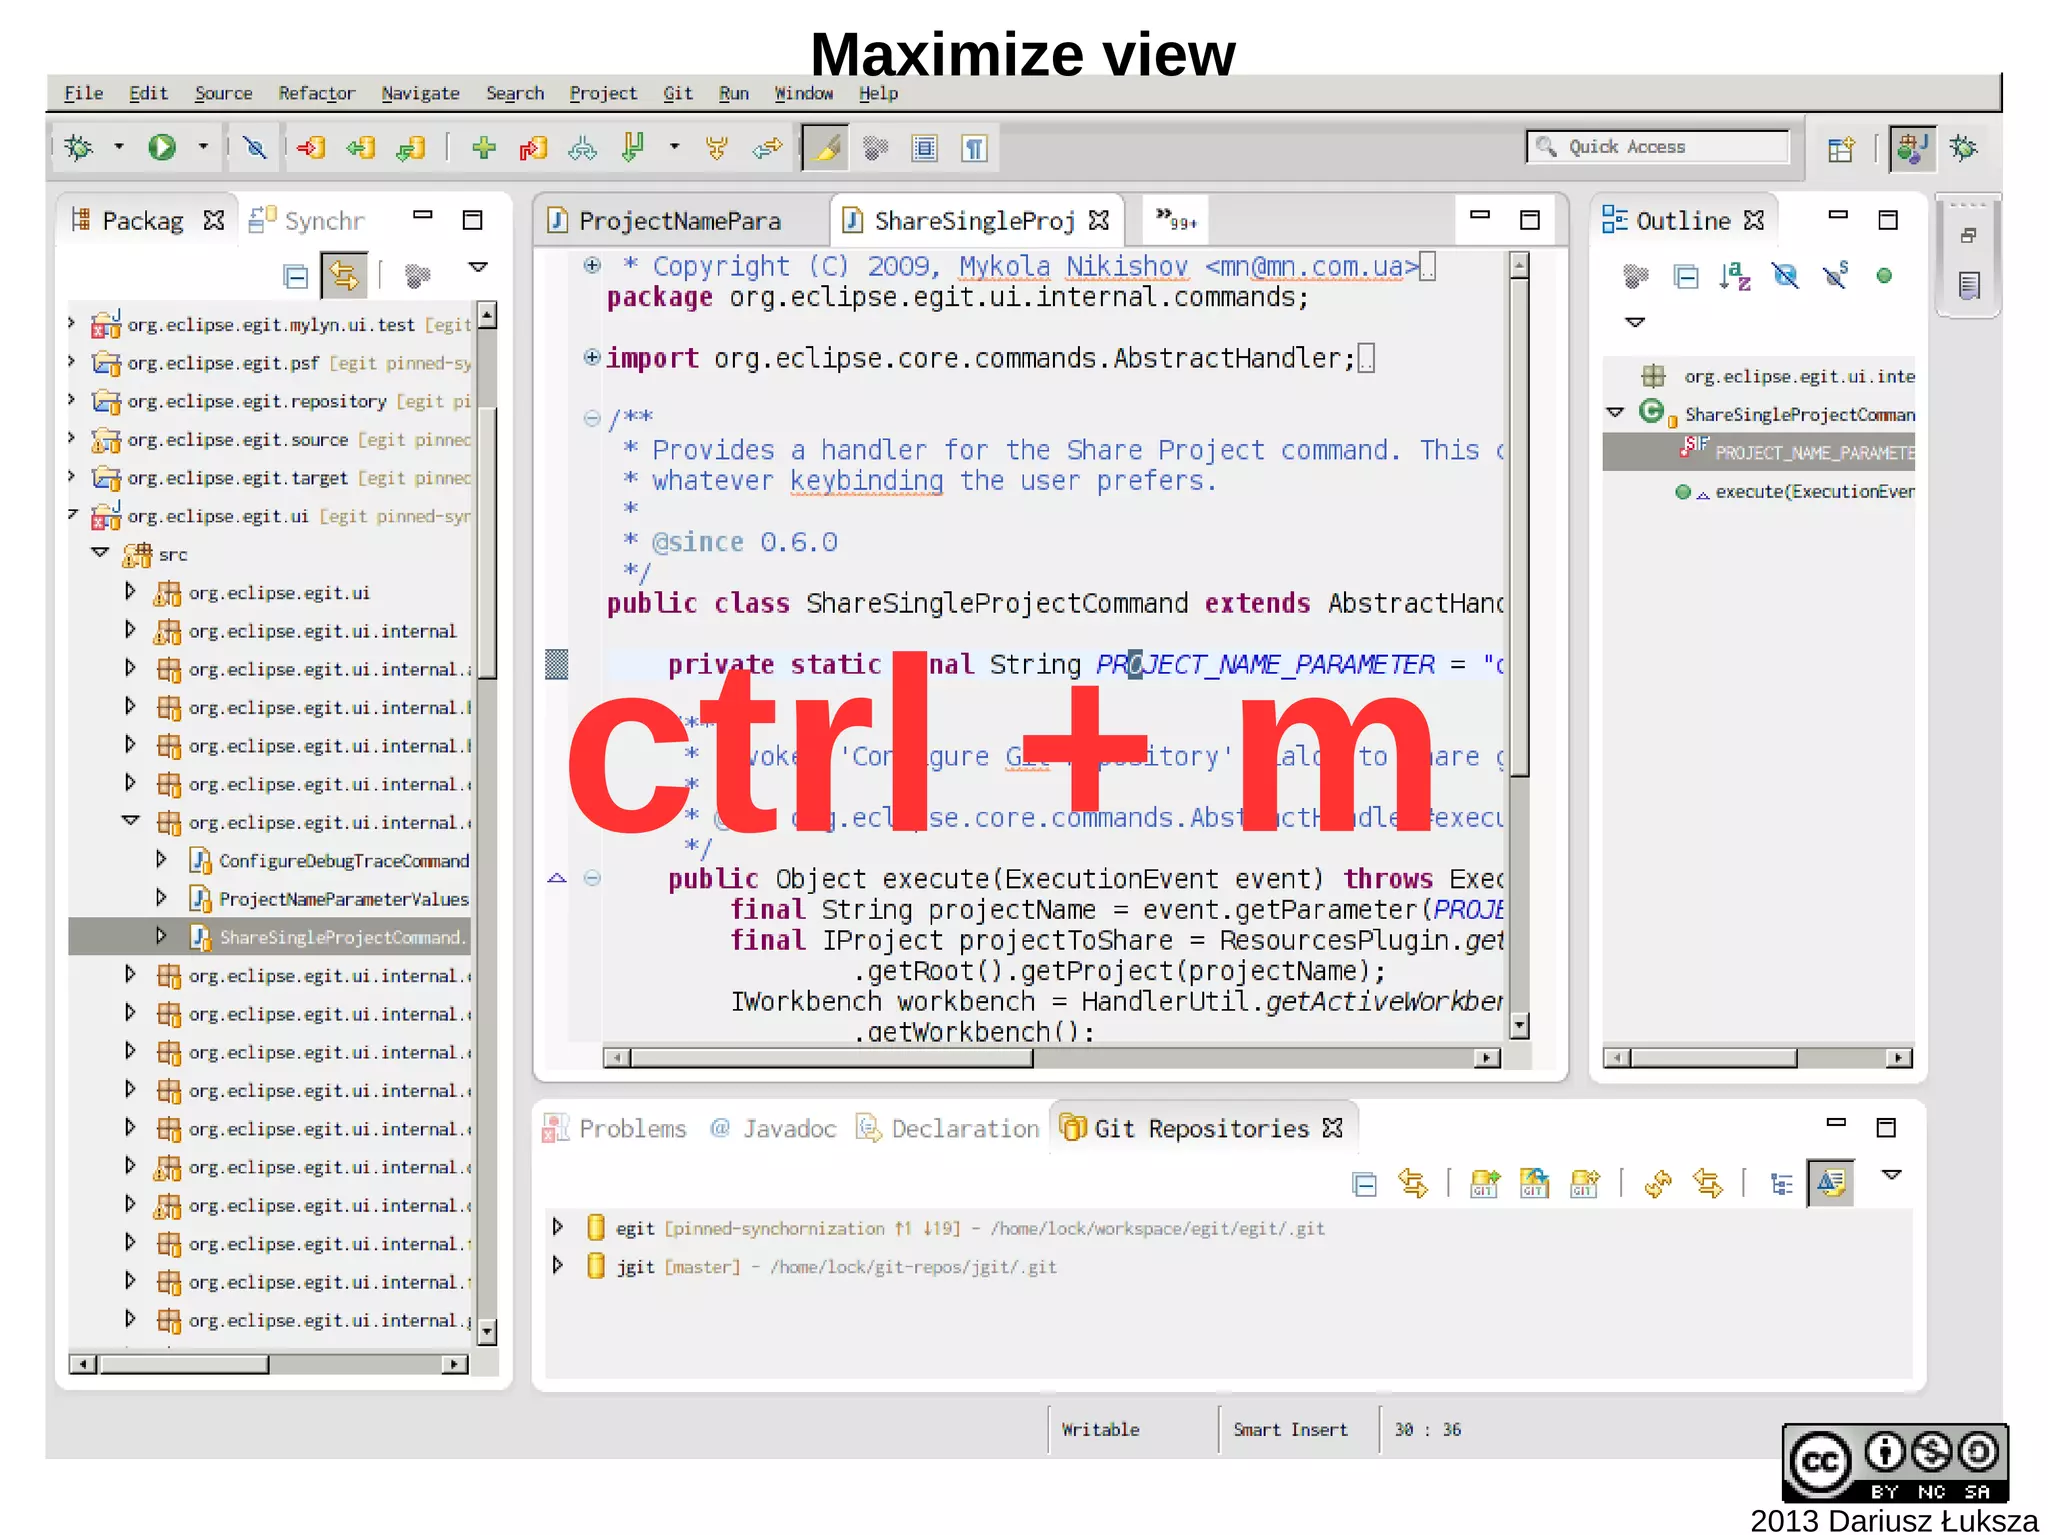Click the folded Javadoc comment collapse marker
This screenshot has height=1535, width=2048.
(x=592, y=418)
